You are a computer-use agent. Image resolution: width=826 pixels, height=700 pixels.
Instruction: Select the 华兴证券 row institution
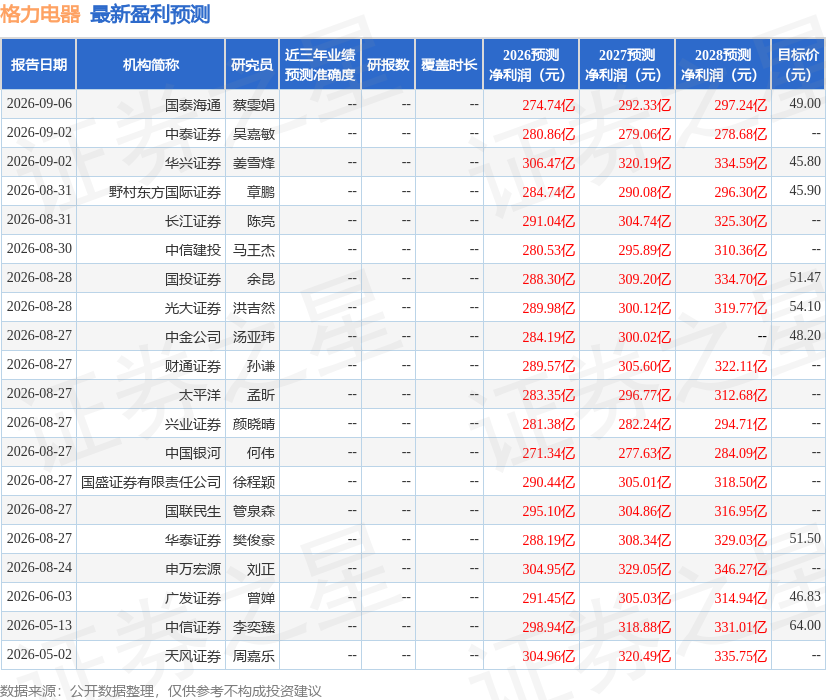click(193, 163)
